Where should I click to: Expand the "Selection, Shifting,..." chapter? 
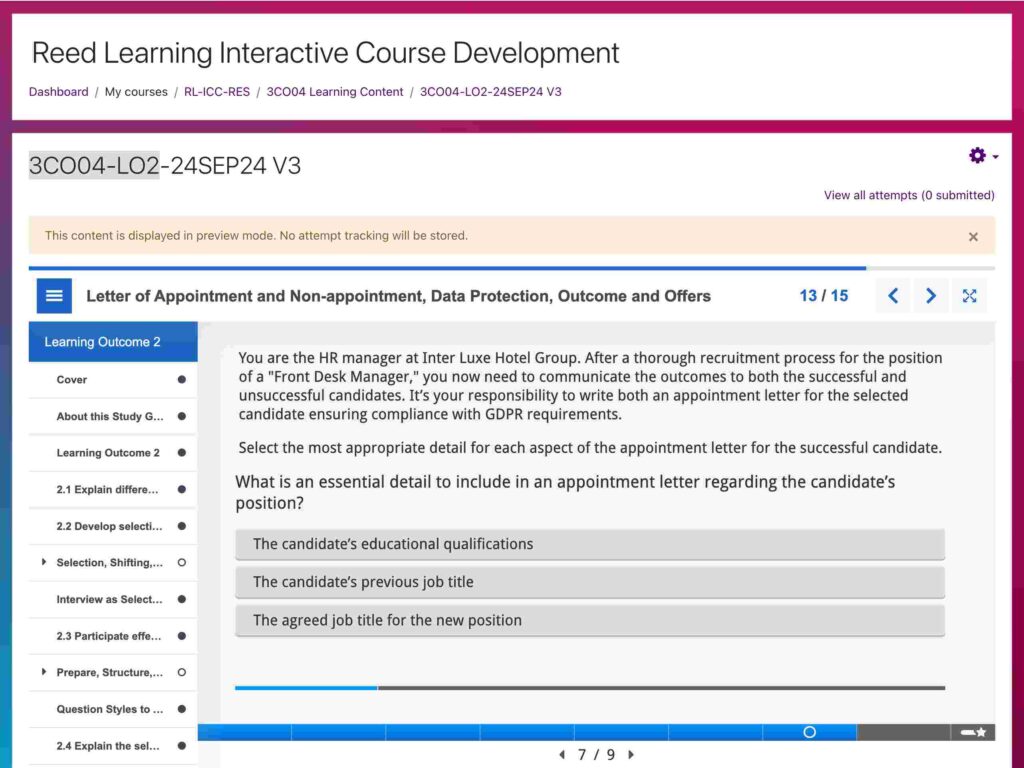(x=44, y=563)
